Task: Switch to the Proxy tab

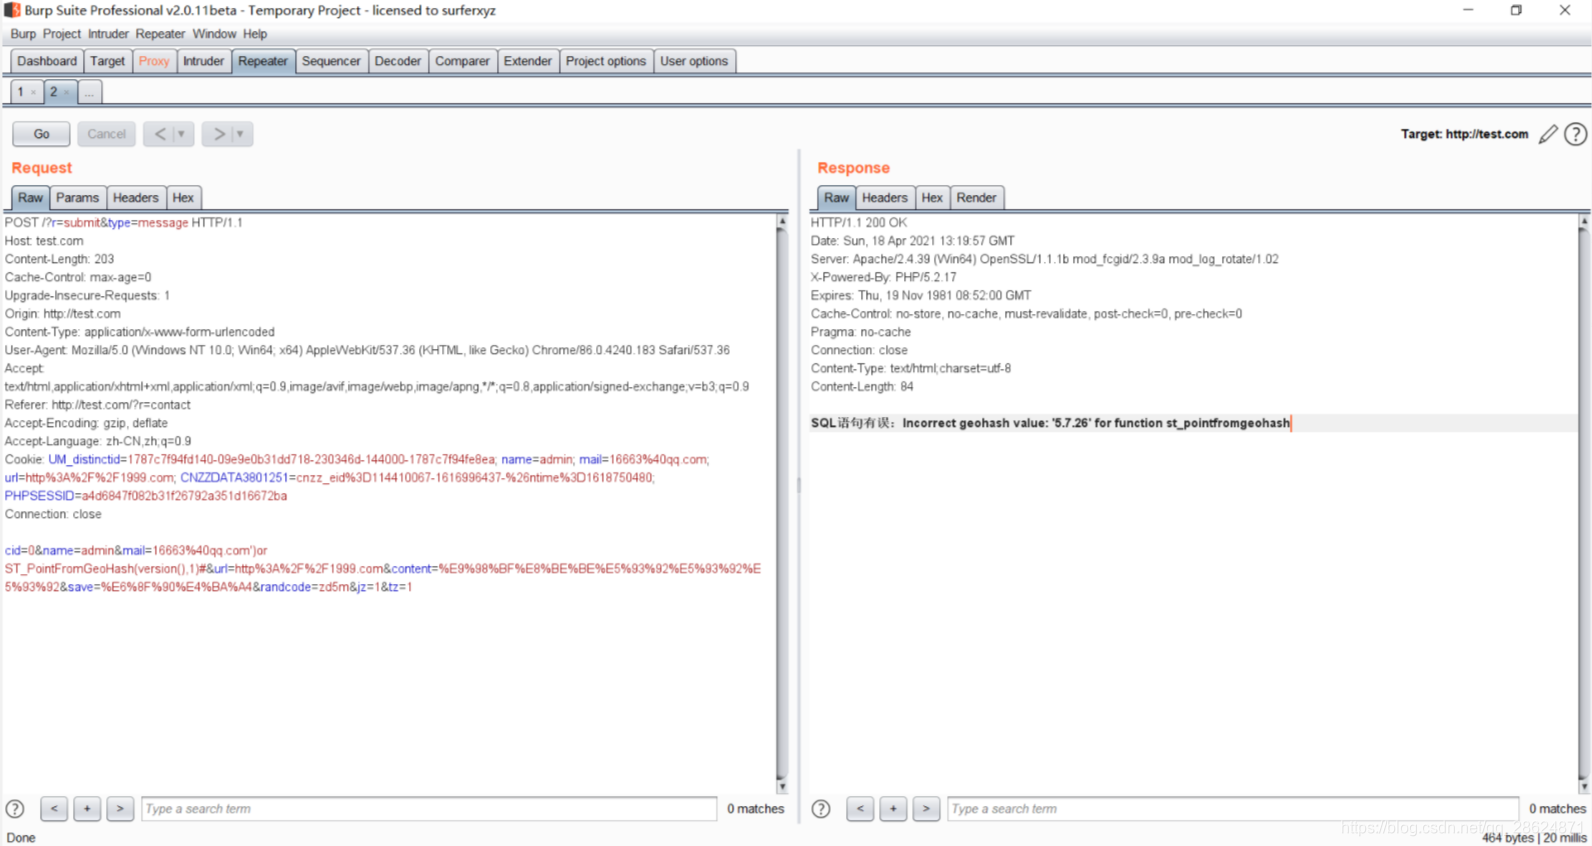Action: click(x=154, y=61)
